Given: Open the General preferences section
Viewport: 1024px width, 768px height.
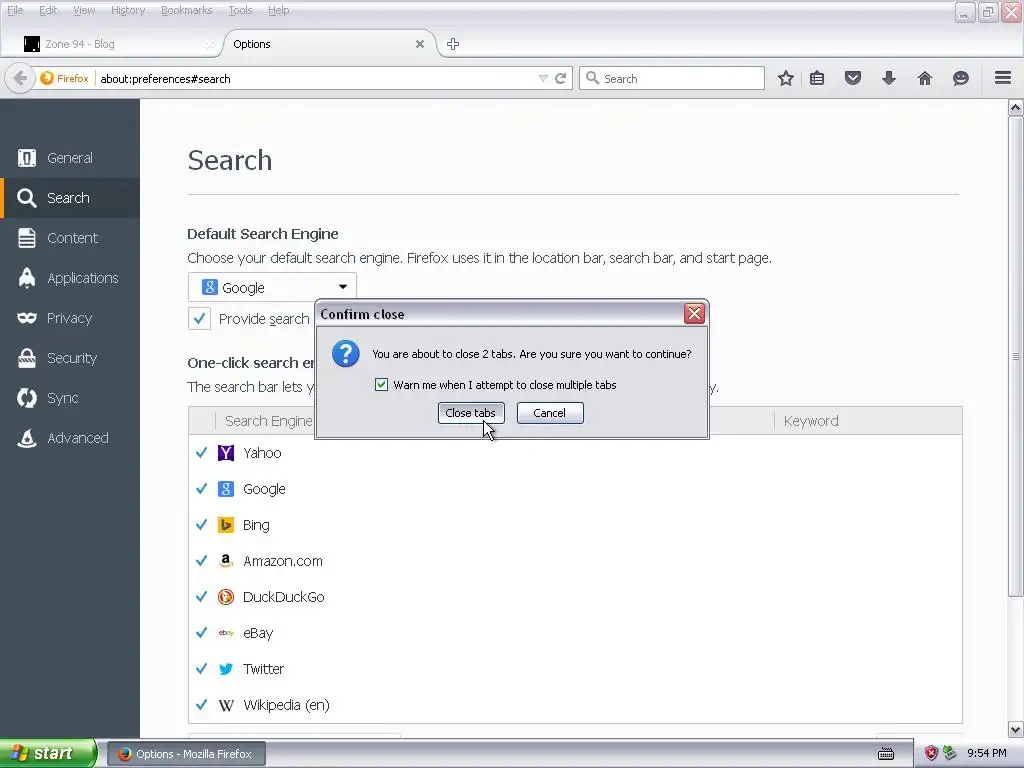Looking at the screenshot, I should click(70, 158).
